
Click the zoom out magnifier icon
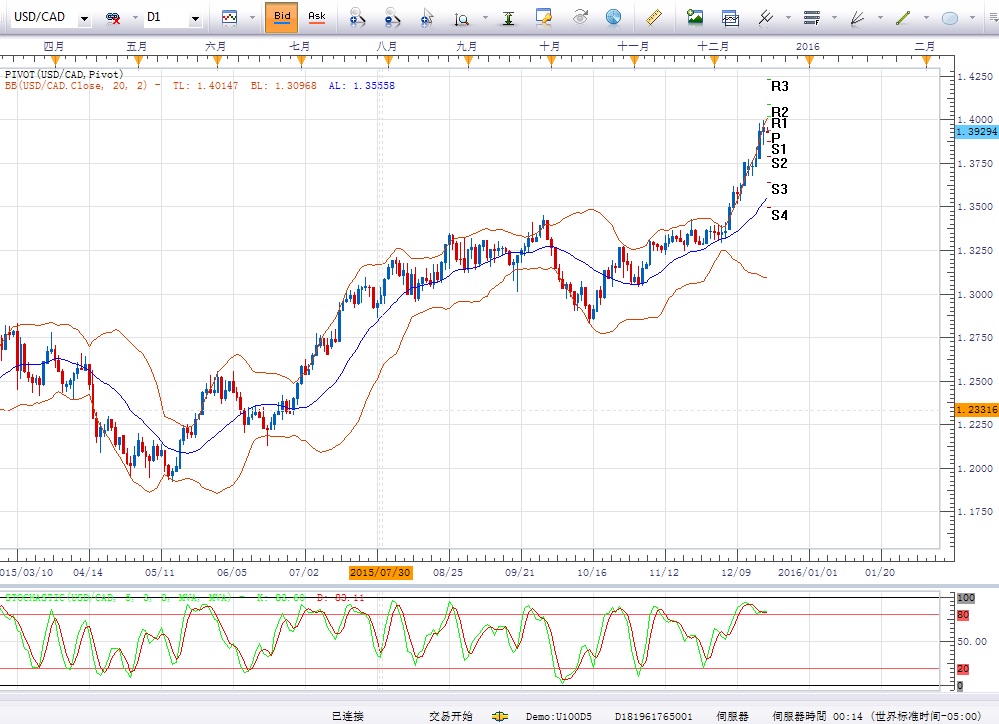(391, 17)
